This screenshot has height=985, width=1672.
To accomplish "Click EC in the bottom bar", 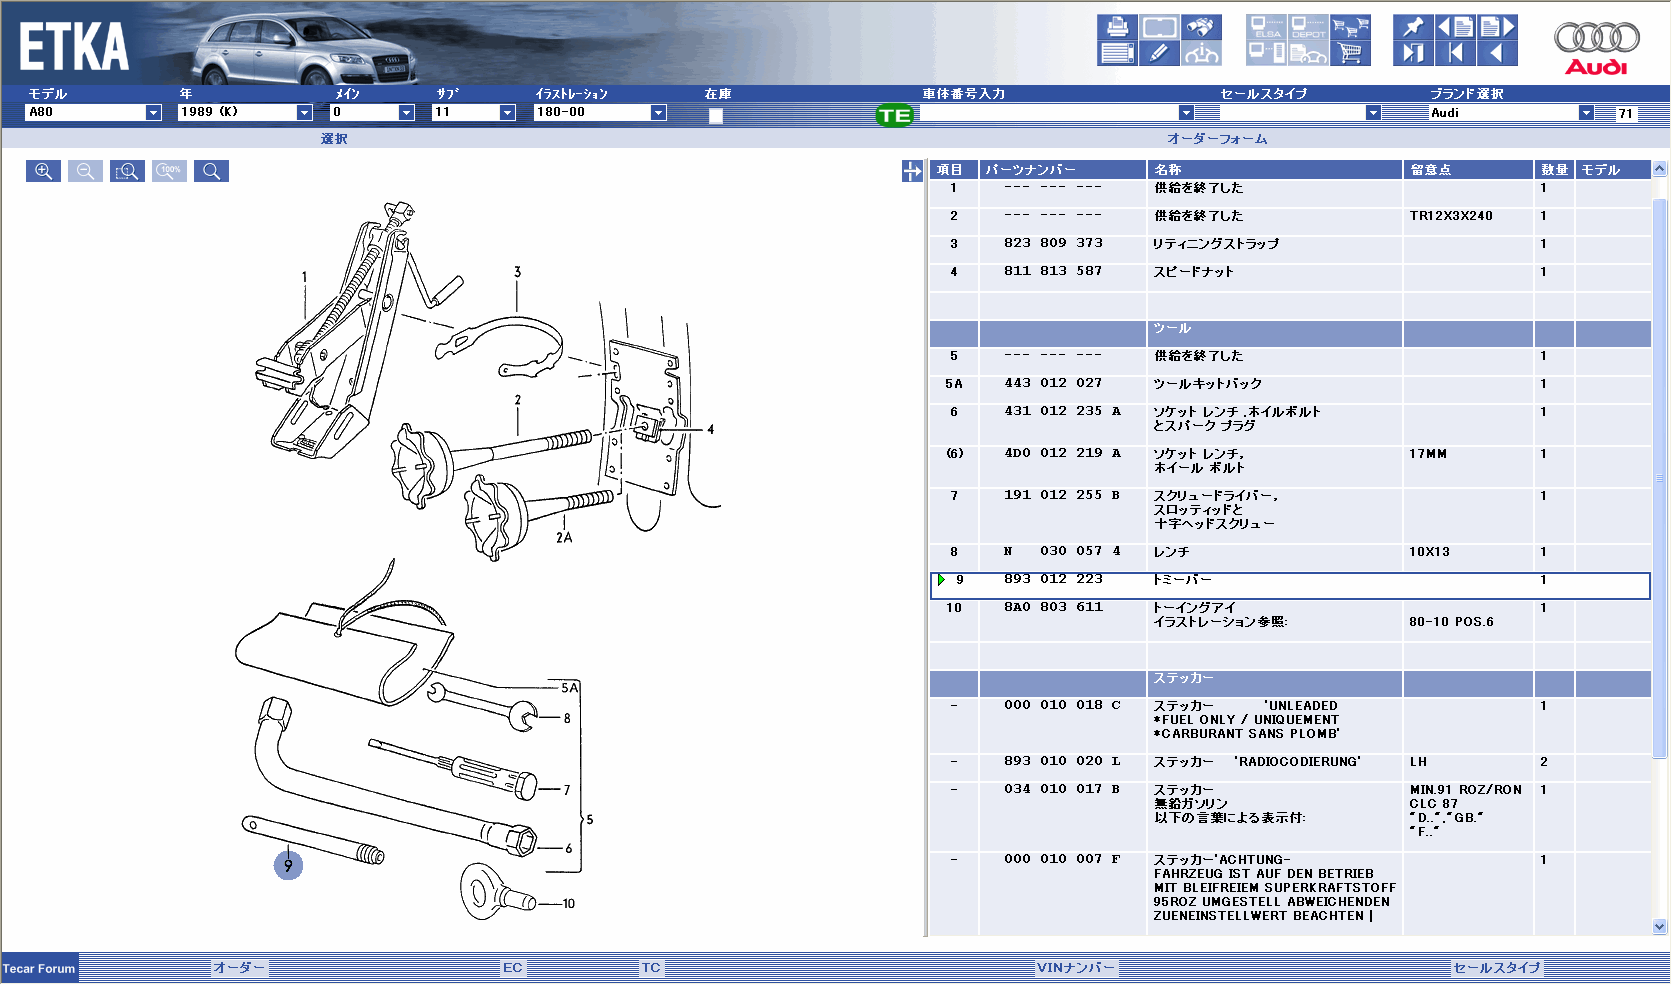I will 512,967.
